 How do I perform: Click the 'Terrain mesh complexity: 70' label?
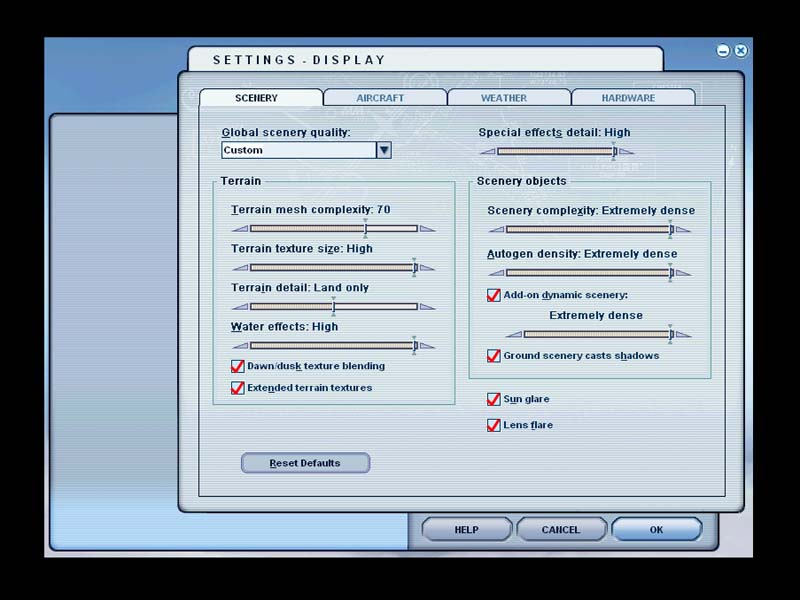311,210
